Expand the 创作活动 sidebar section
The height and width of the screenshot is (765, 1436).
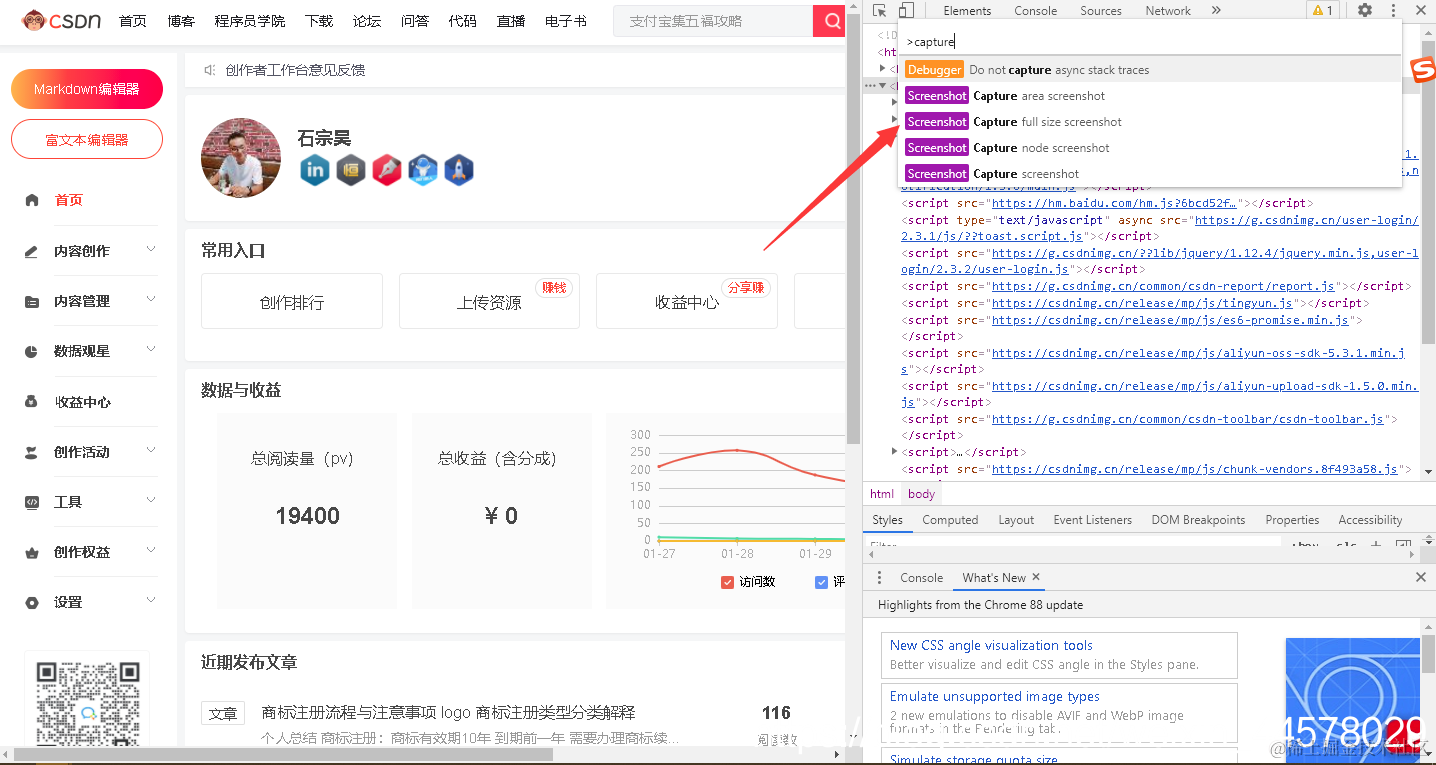coord(151,450)
